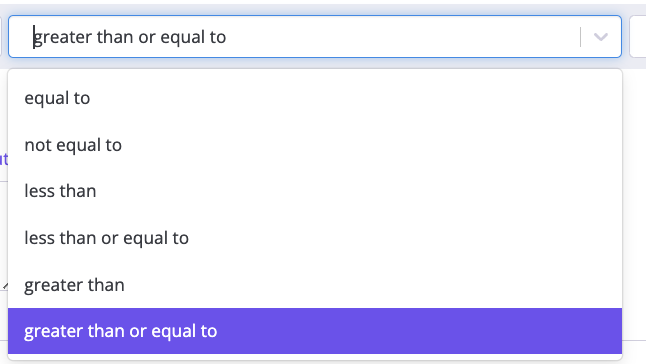This screenshot has width=646, height=364.
Task: Click 'greater than or equal to' text in combo box
Action: point(129,37)
